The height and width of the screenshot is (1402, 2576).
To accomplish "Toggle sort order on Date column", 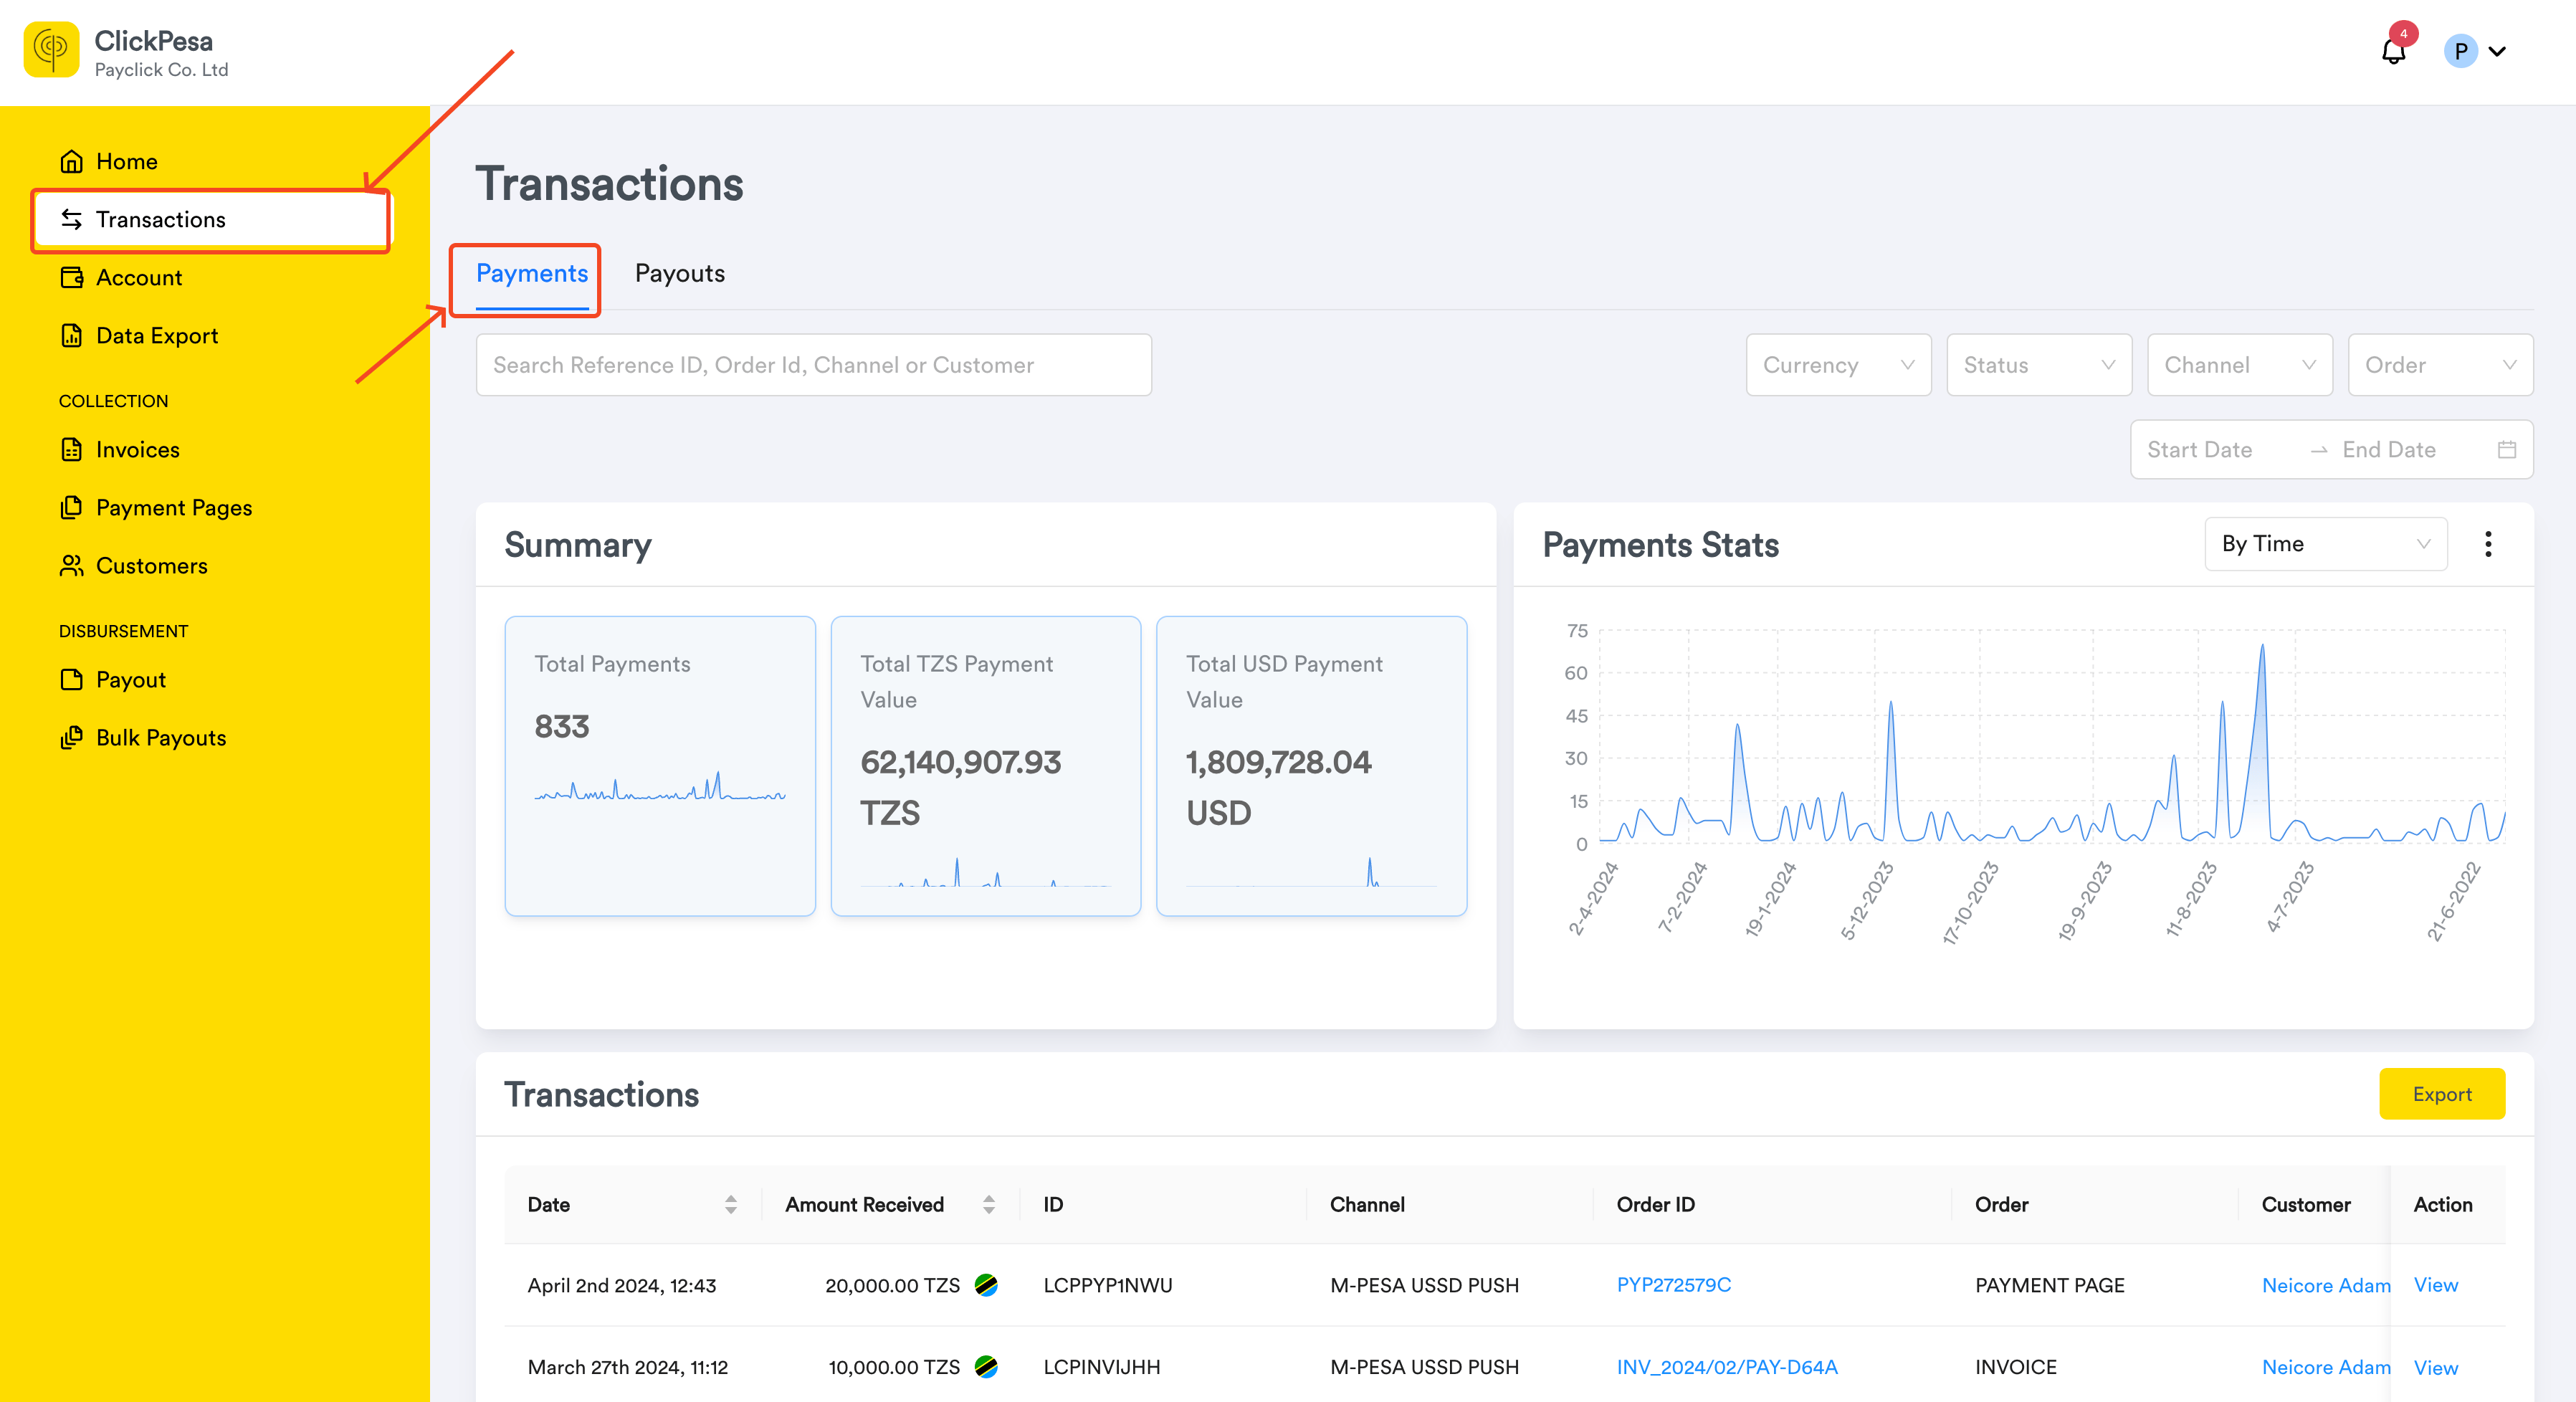I will click(x=731, y=1205).
